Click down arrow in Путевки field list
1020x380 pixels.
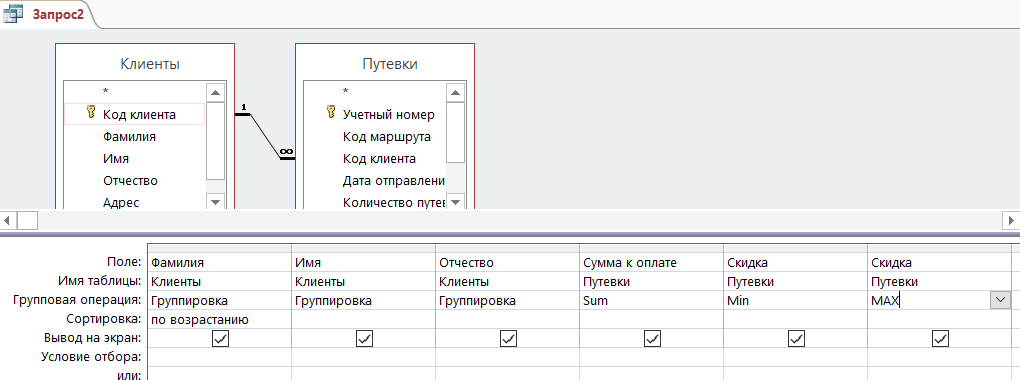click(456, 202)
